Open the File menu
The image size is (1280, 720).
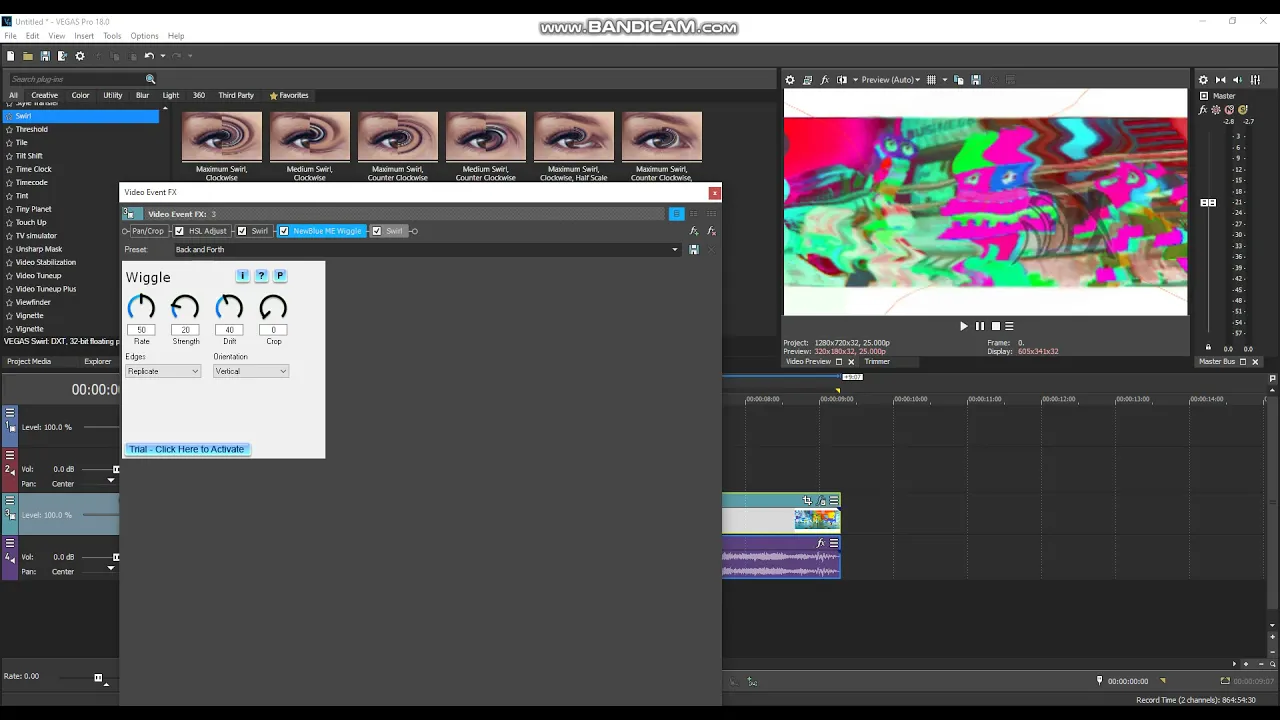(x=10, y=36)
